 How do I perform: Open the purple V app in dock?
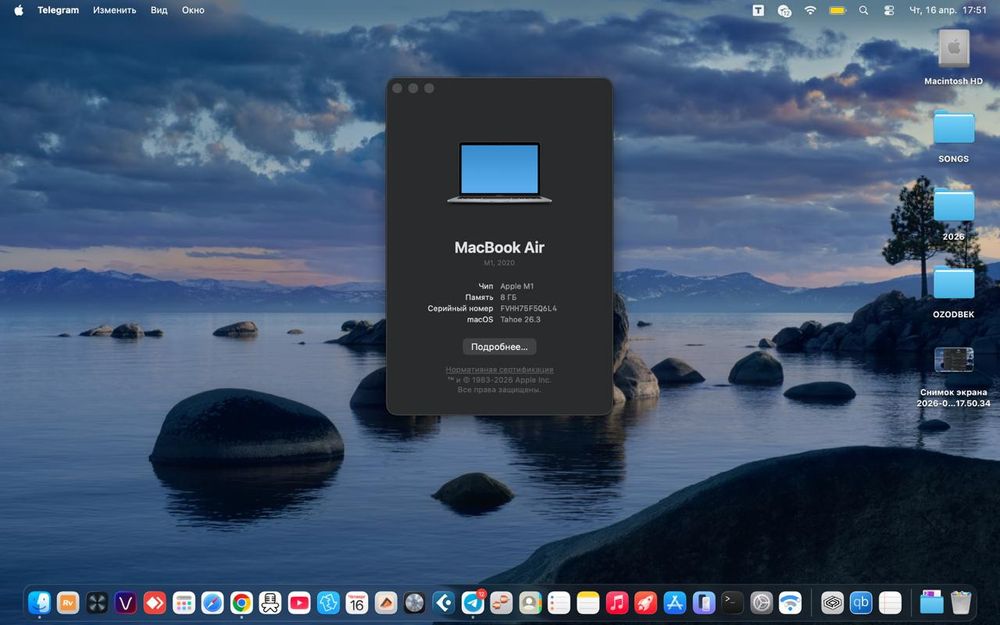tap(126, 603)
